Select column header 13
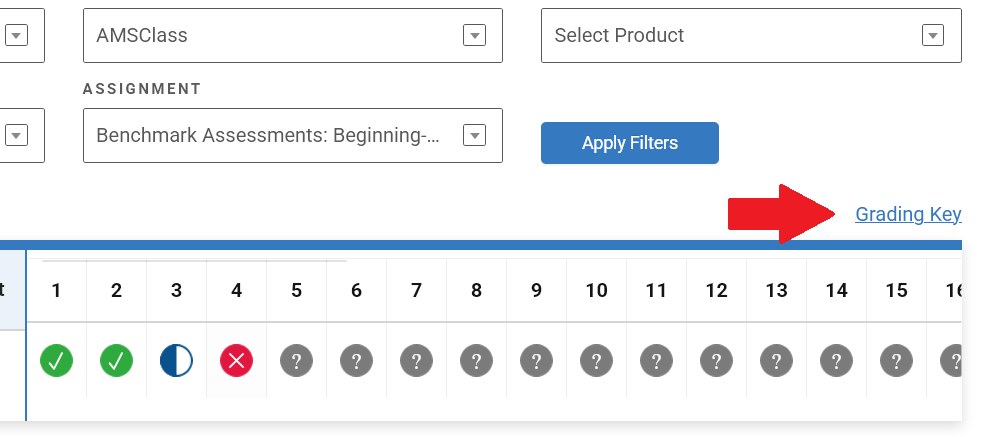This screenshot has width=1008, height=437. pyautogui.click(x=777, y=291)
